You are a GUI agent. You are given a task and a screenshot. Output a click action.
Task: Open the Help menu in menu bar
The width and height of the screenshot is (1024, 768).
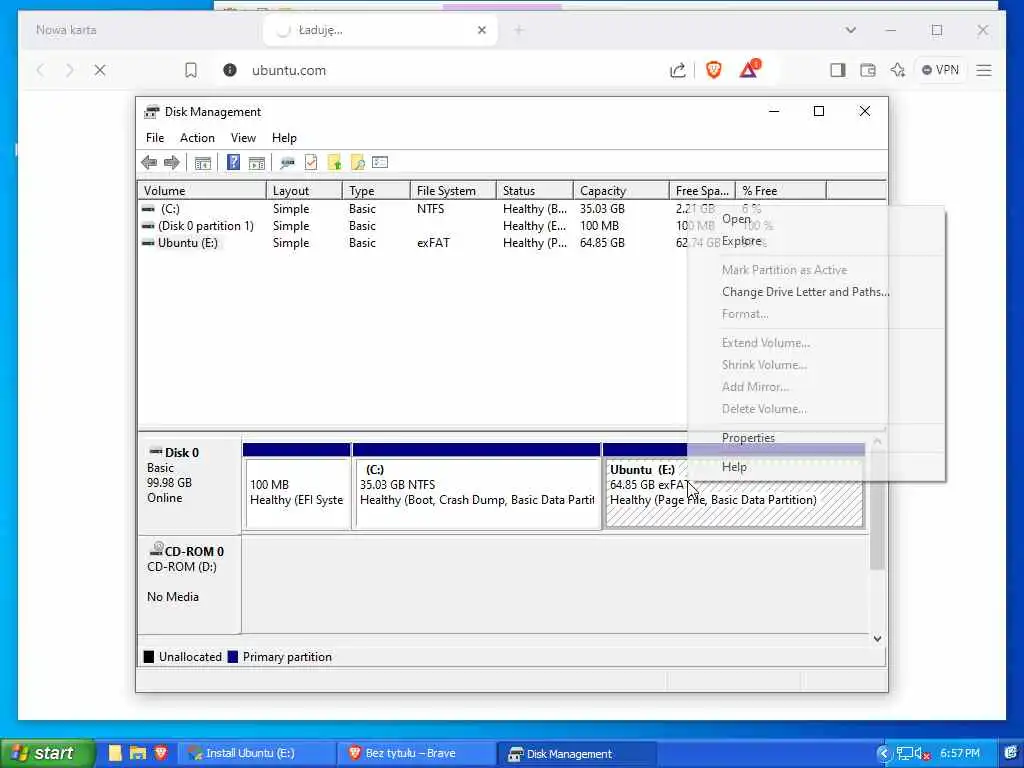(x=284, y=138)
